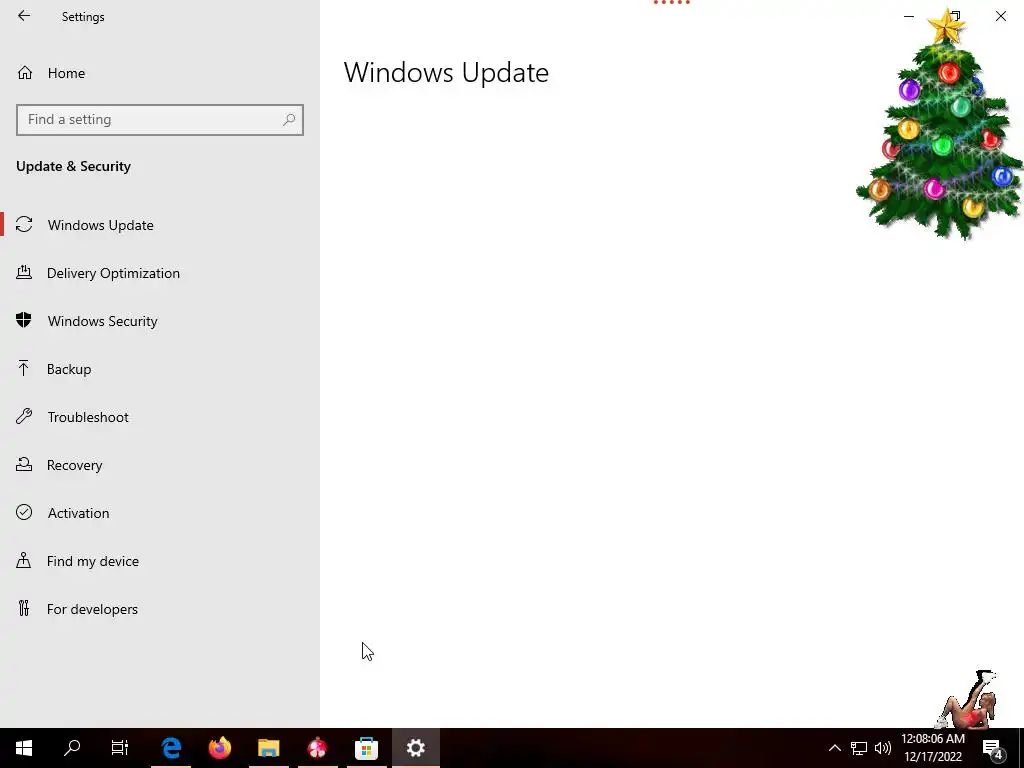This screenshot has width=1024, height=768.
Task: Open the pink flower app in taskbar
Action: tap(317, 748)
